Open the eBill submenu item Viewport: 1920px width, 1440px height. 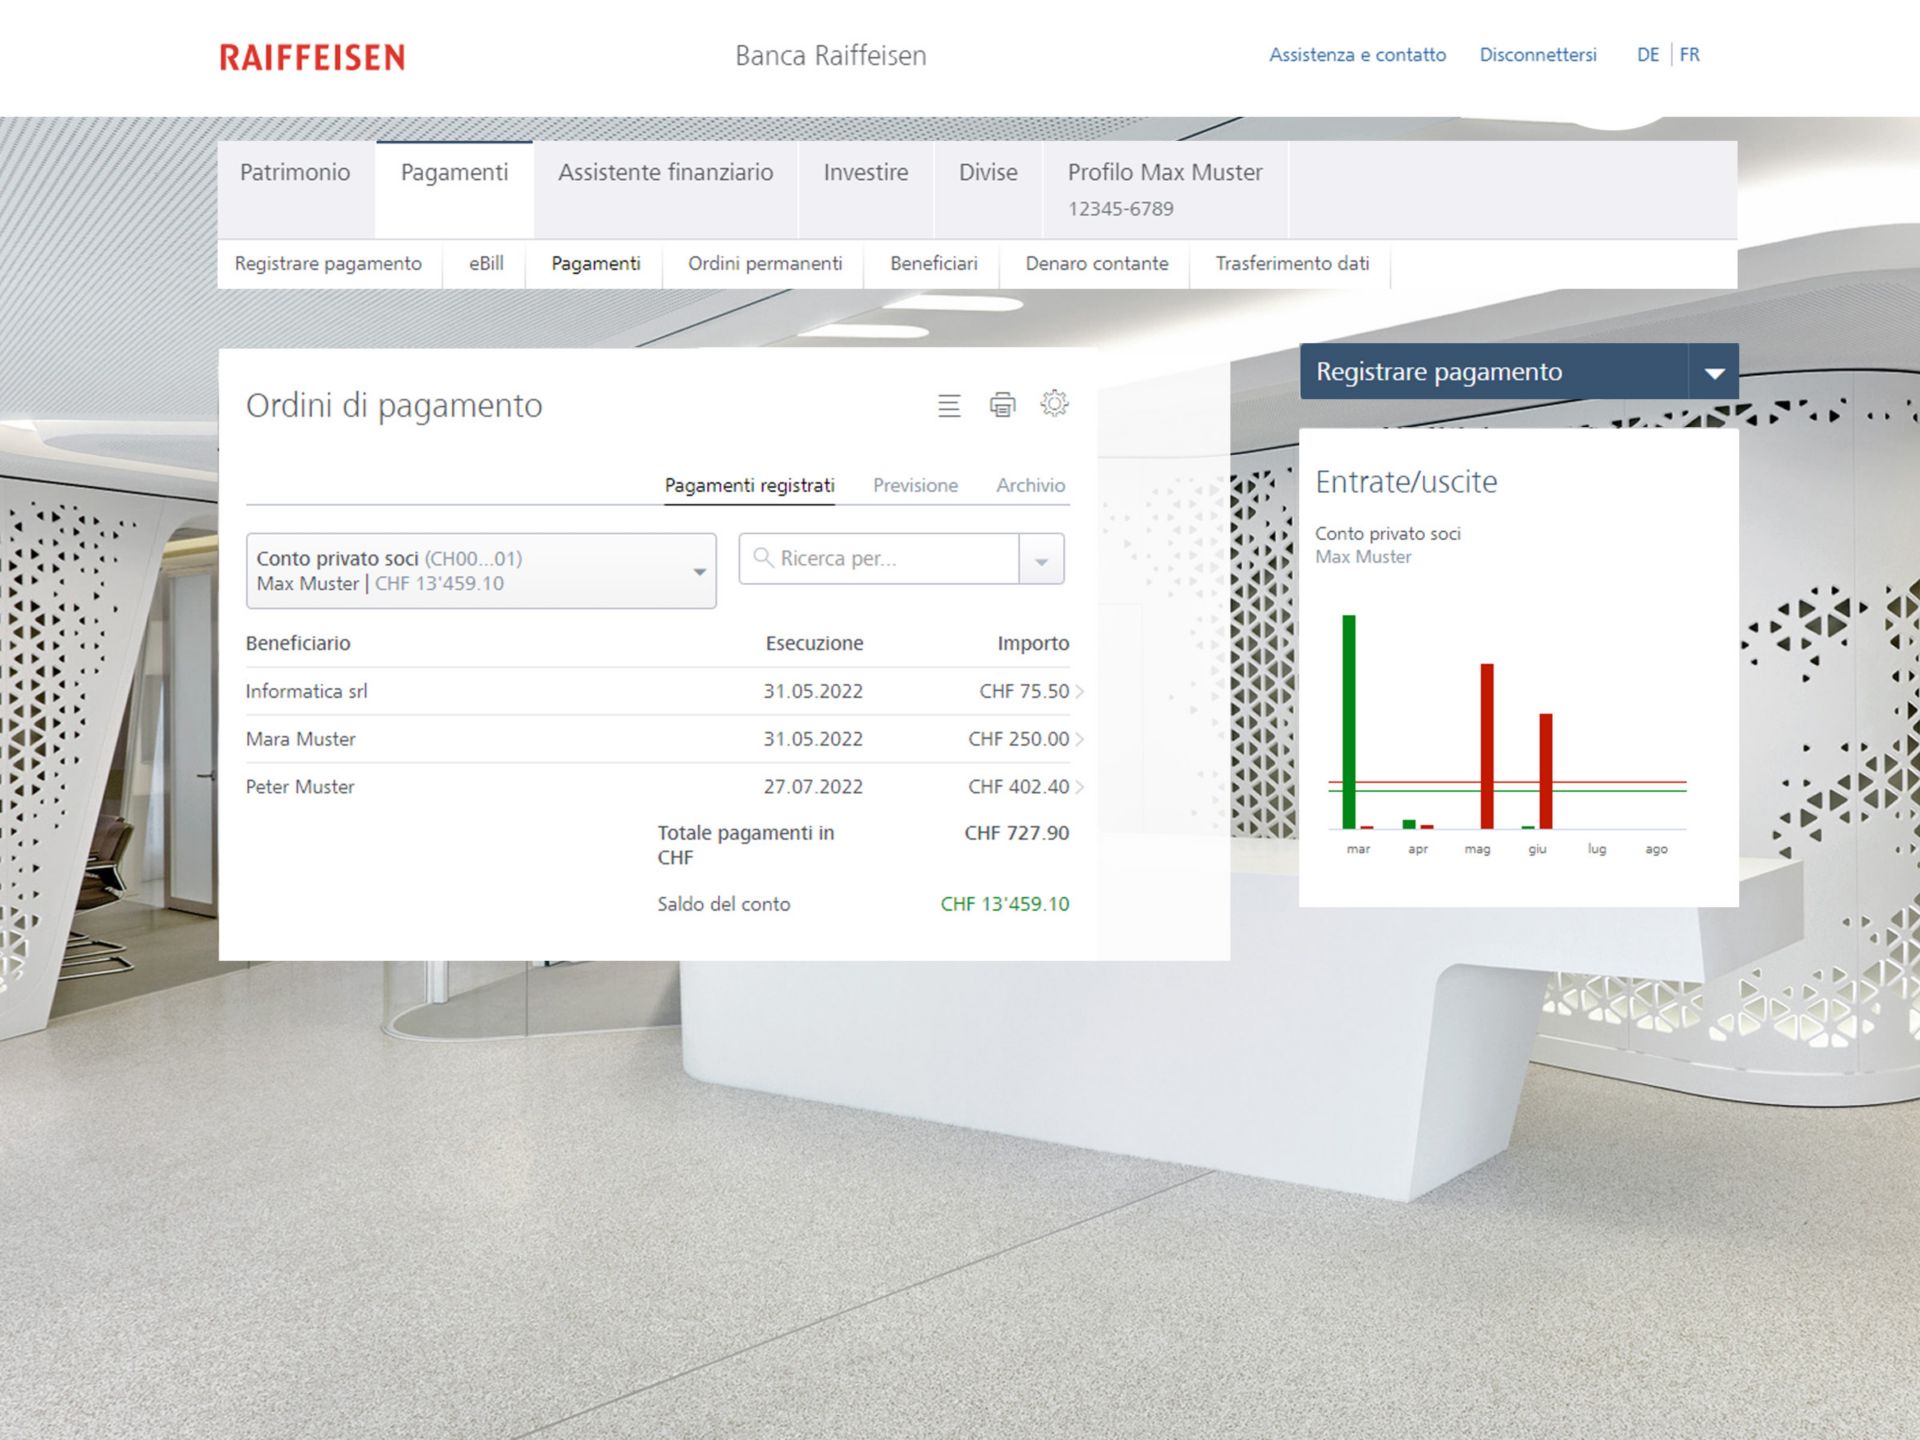[x=486, y=264]
